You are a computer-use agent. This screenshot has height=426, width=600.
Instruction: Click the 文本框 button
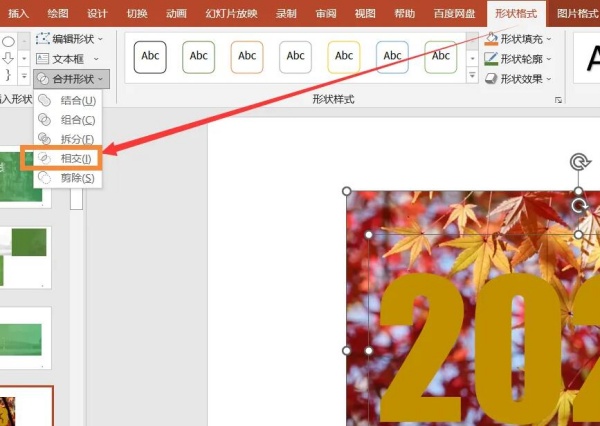pyautogui.click(x=60, y=59)
